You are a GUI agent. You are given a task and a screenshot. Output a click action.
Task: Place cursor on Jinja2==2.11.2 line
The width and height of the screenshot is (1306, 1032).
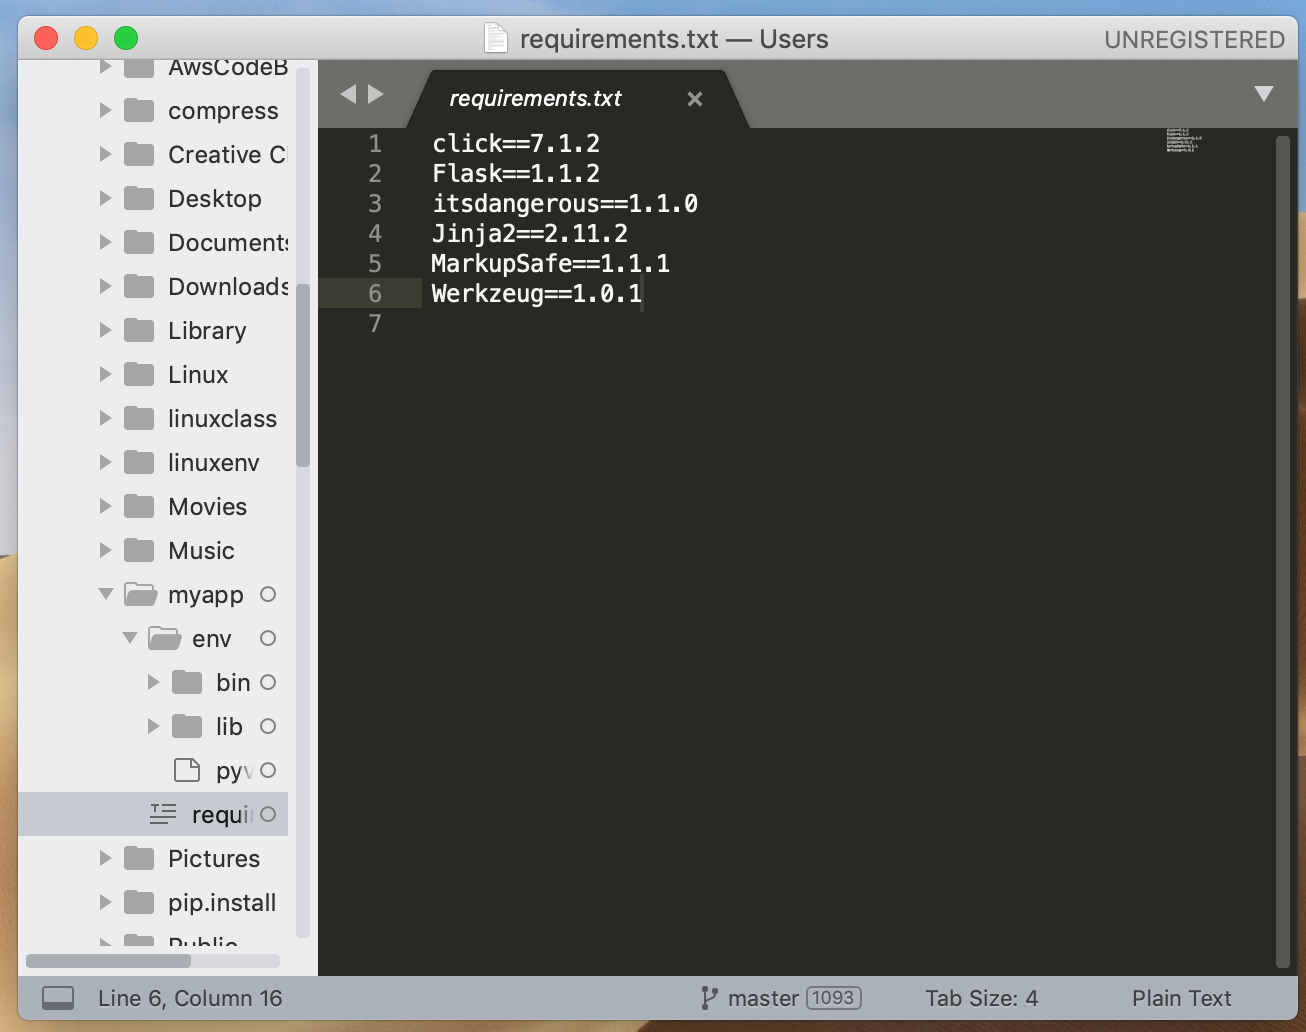pyautogui.click(x=530, y=233)
